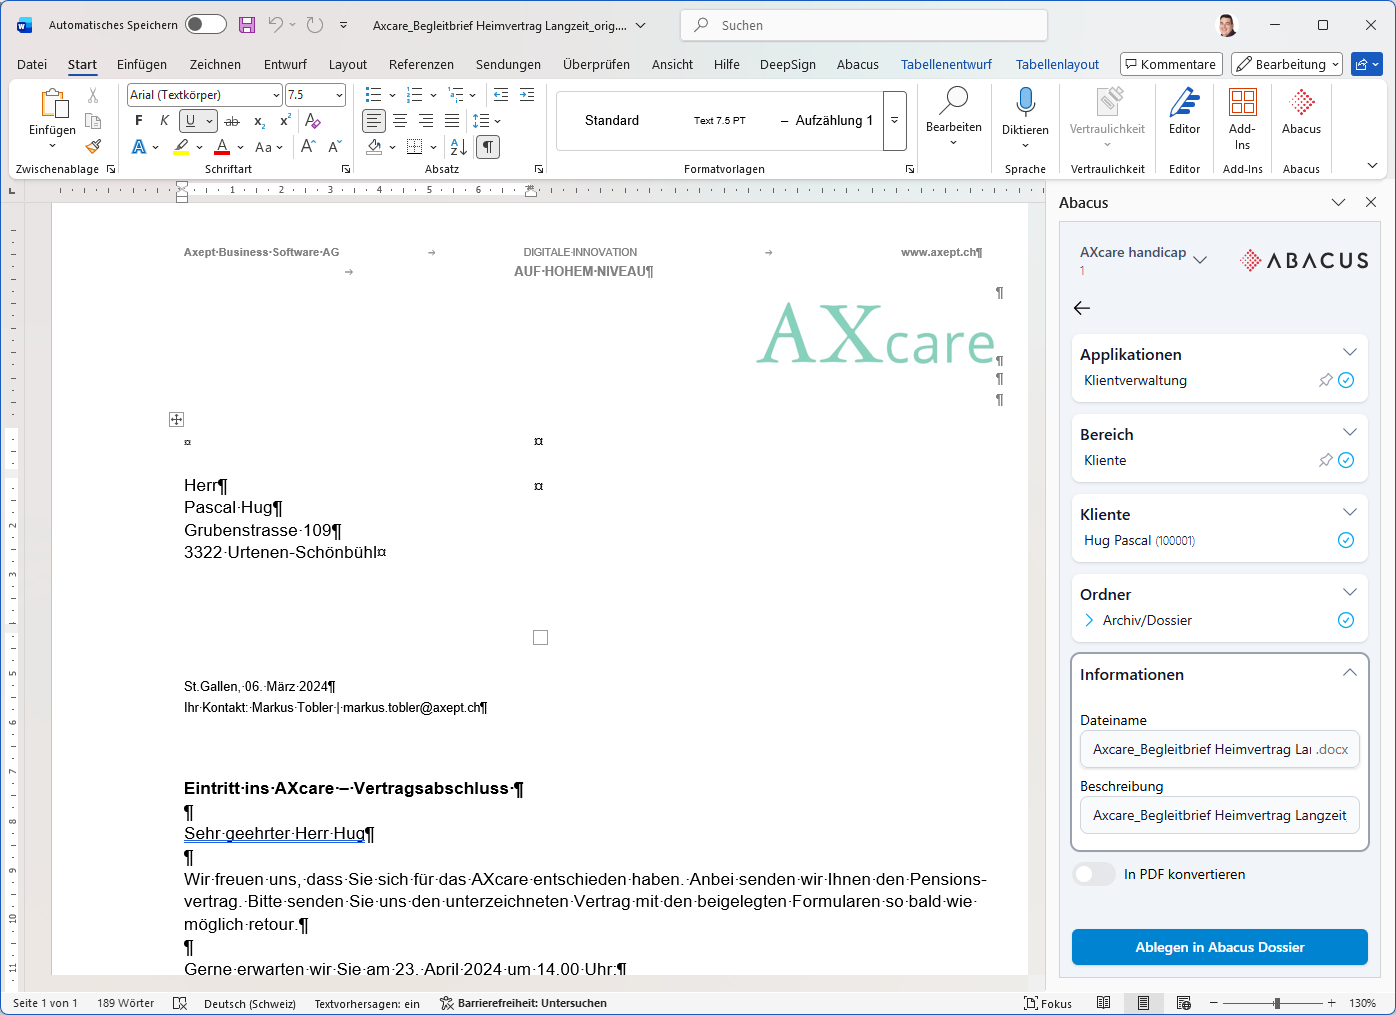Click the empty checkbox in the document
1396x1015 pixels.
(541, 638)
